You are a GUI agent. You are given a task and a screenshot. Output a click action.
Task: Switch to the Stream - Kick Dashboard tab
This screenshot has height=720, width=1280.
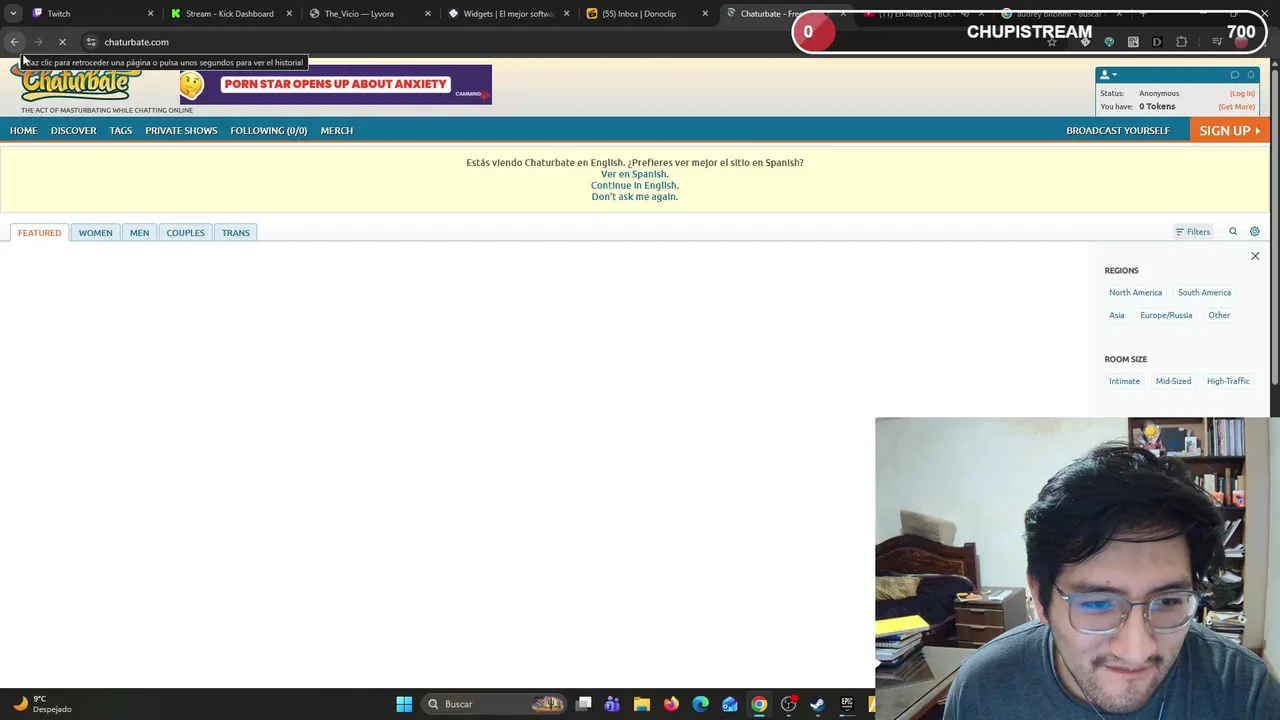click(229, 14)
